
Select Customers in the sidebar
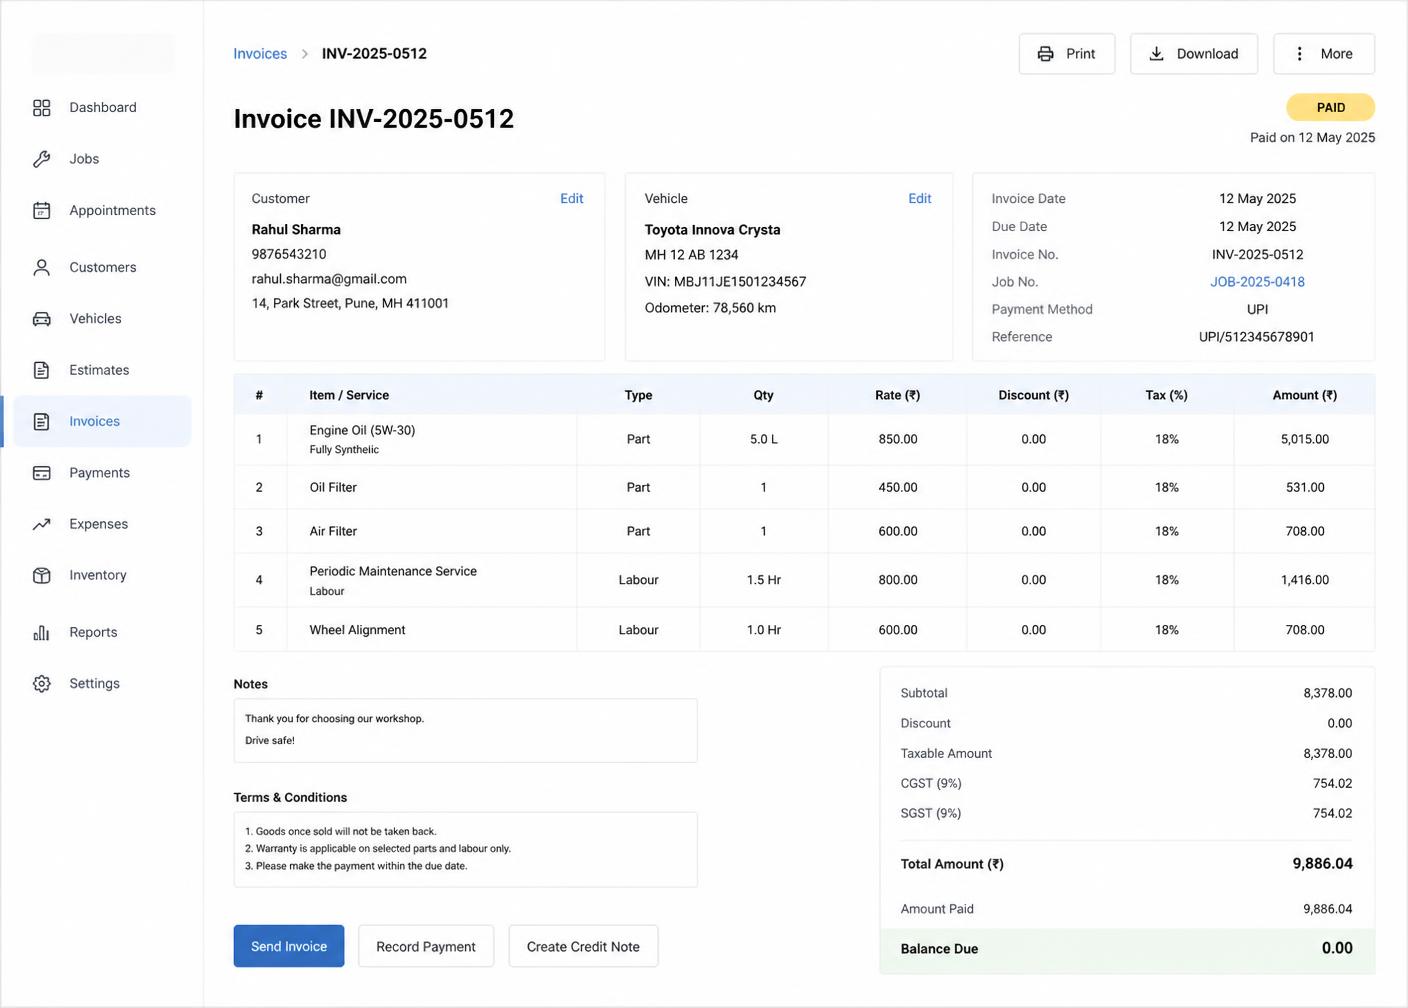pos(103,268)
